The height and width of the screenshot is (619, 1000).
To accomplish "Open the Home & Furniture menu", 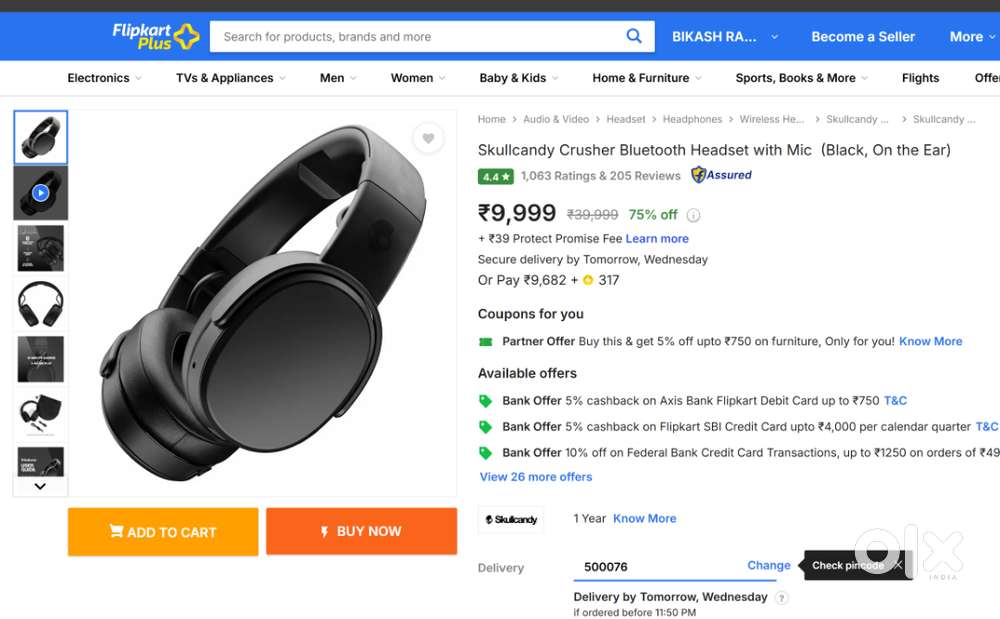I will pyautogui.click(x=646, y=78).
